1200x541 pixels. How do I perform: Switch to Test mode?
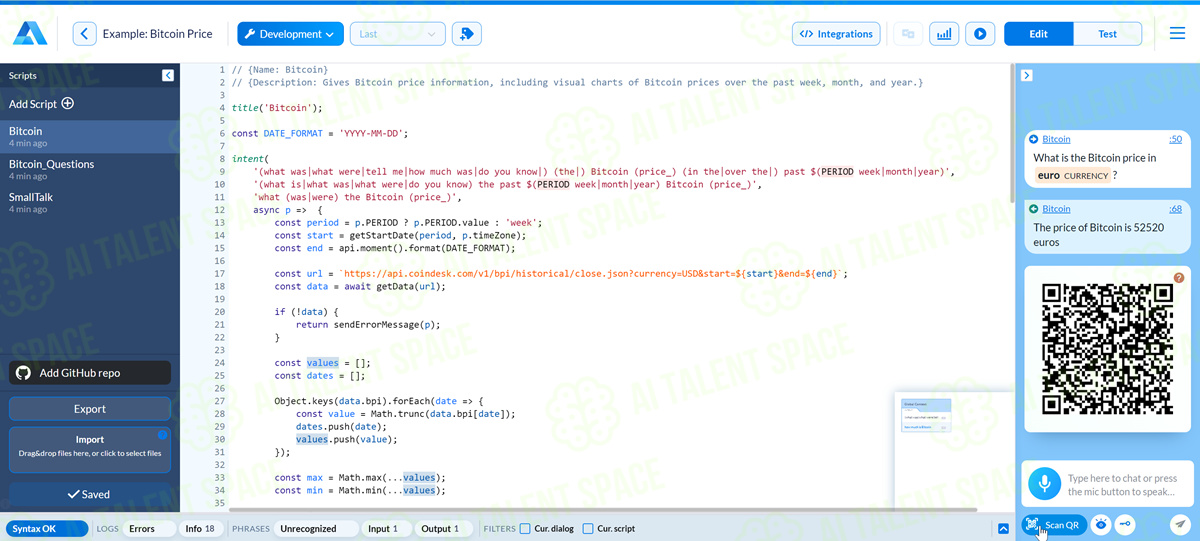pyautogui.click(x=1107, y=34)
